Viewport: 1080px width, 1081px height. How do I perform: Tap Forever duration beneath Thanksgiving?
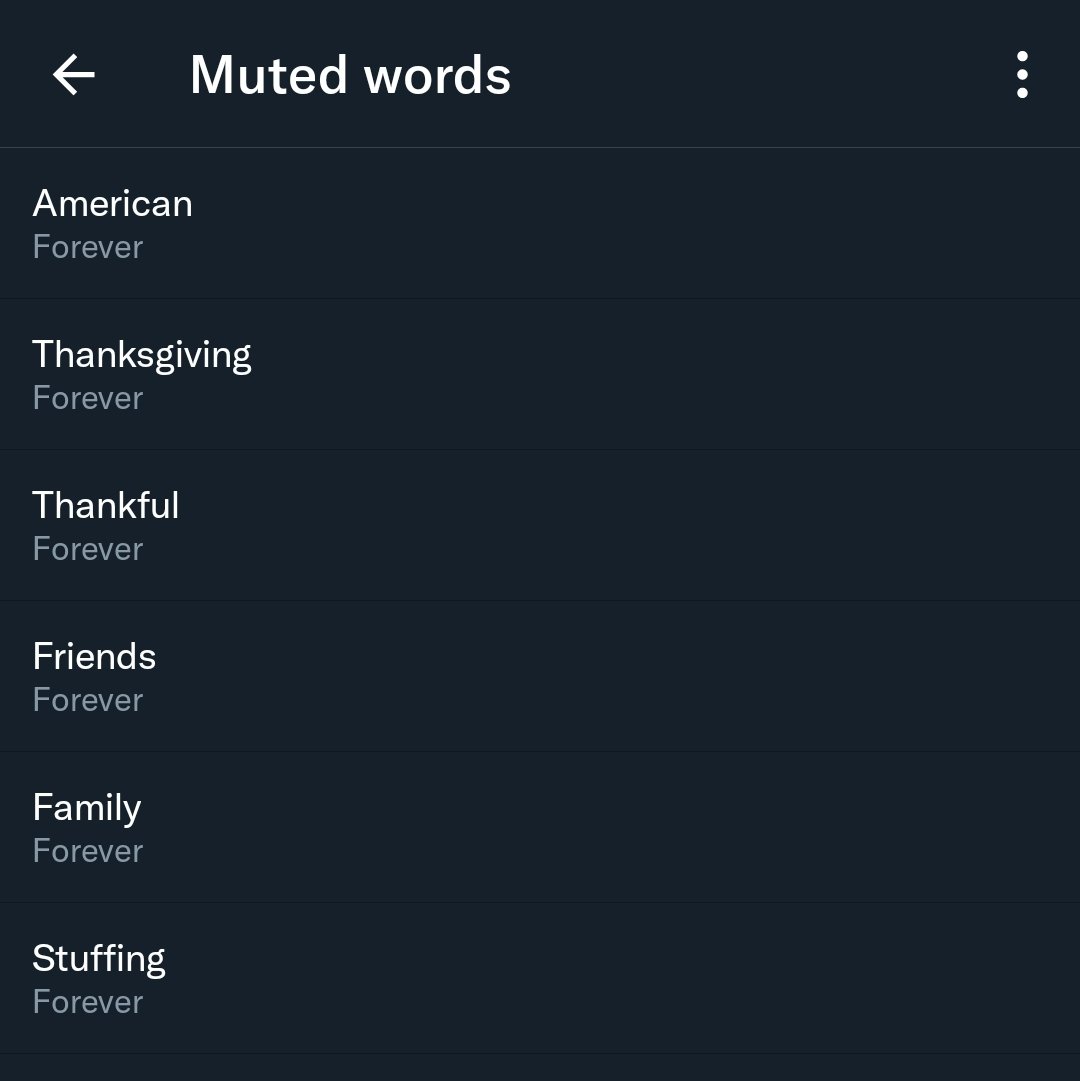(88, 398)
